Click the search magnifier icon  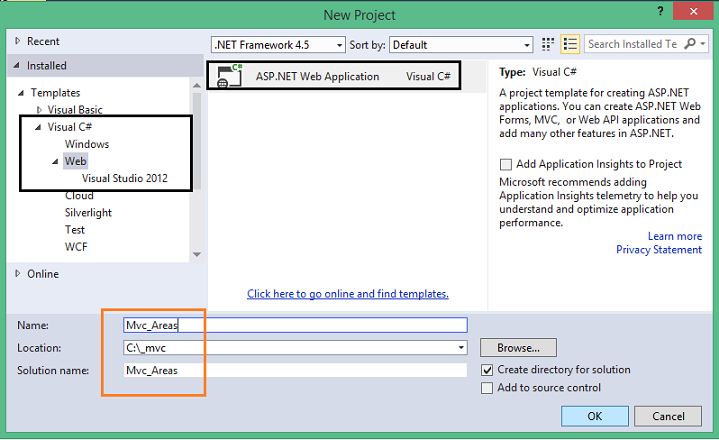[x=690, y=44]
